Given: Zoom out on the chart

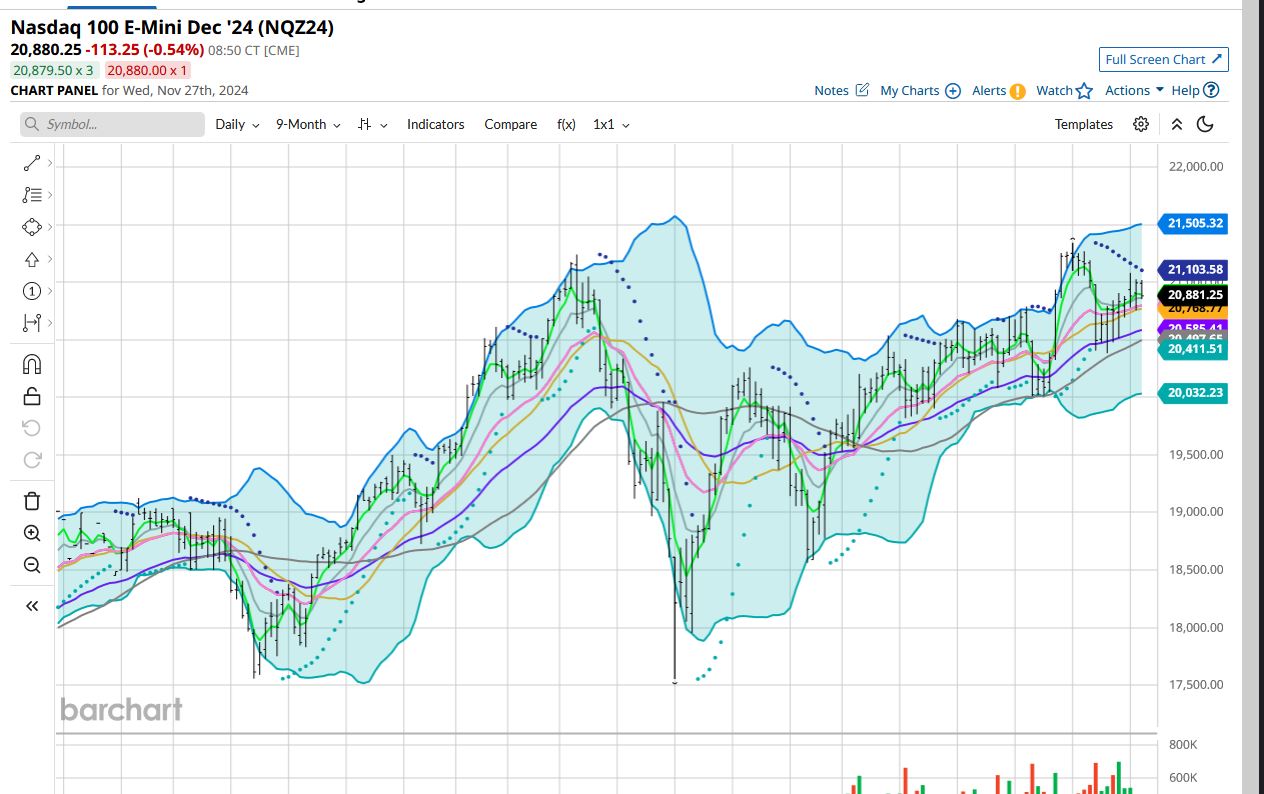Looking at the screenshot, I should point(31,565).
